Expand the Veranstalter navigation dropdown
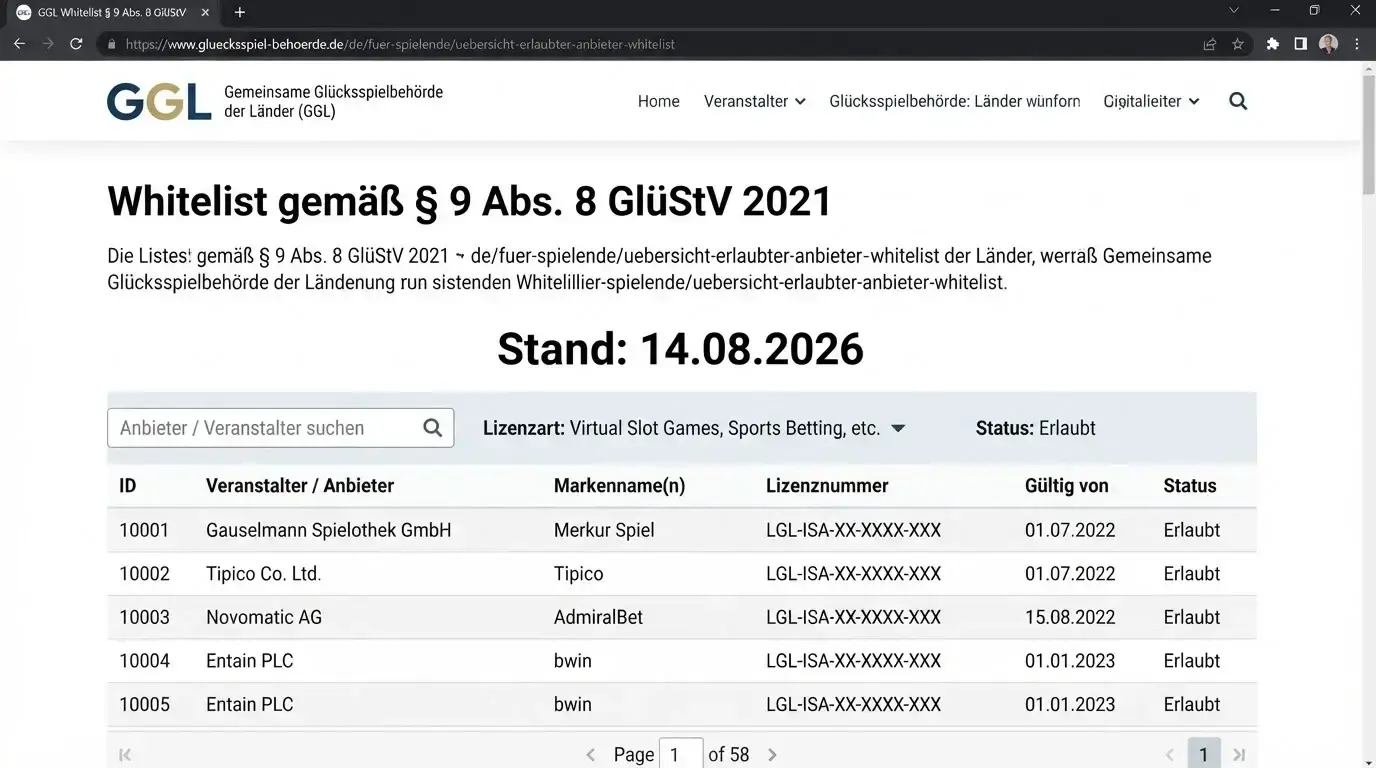This screenshot has height=768, width=1376. coord(755,101)
